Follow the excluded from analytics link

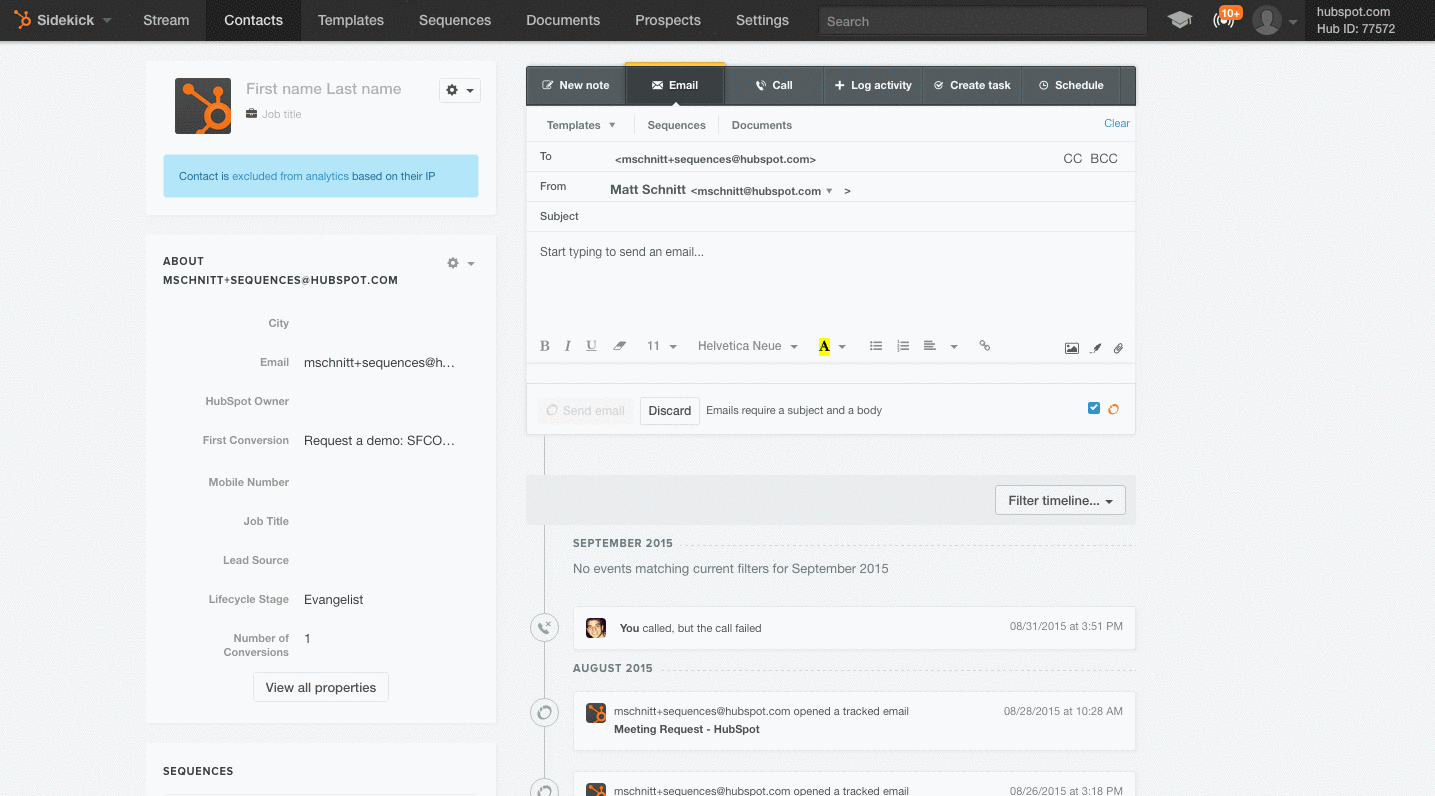click(x=290, y=176)
